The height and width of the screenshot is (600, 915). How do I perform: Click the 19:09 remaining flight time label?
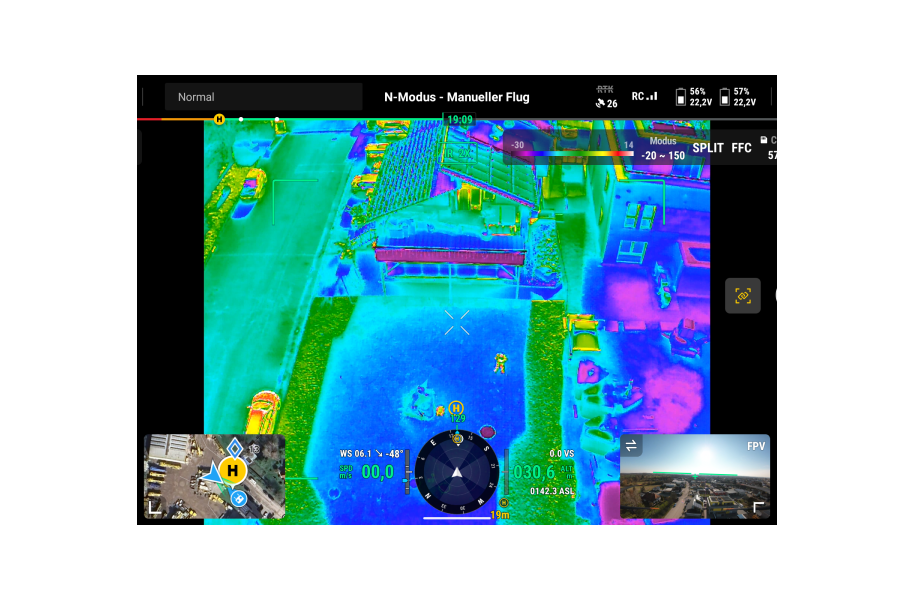click(459, 120)
